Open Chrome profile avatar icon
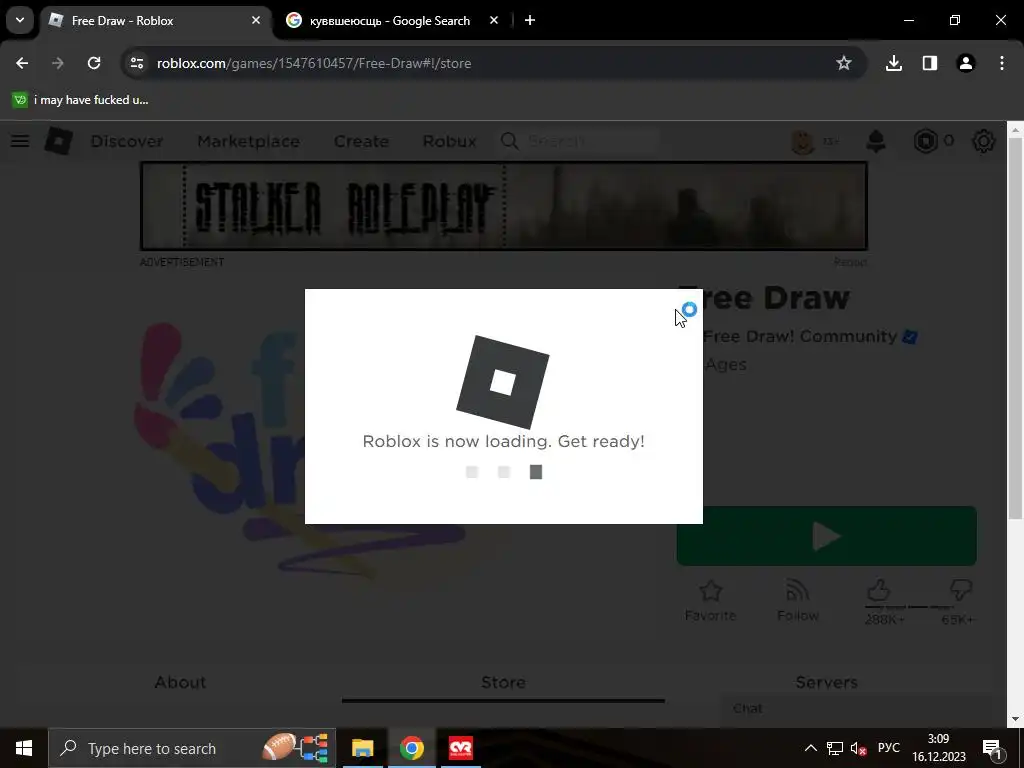The height and width of the screenshot is (768, 1024). pyautogui.click(x=966, y=63)
